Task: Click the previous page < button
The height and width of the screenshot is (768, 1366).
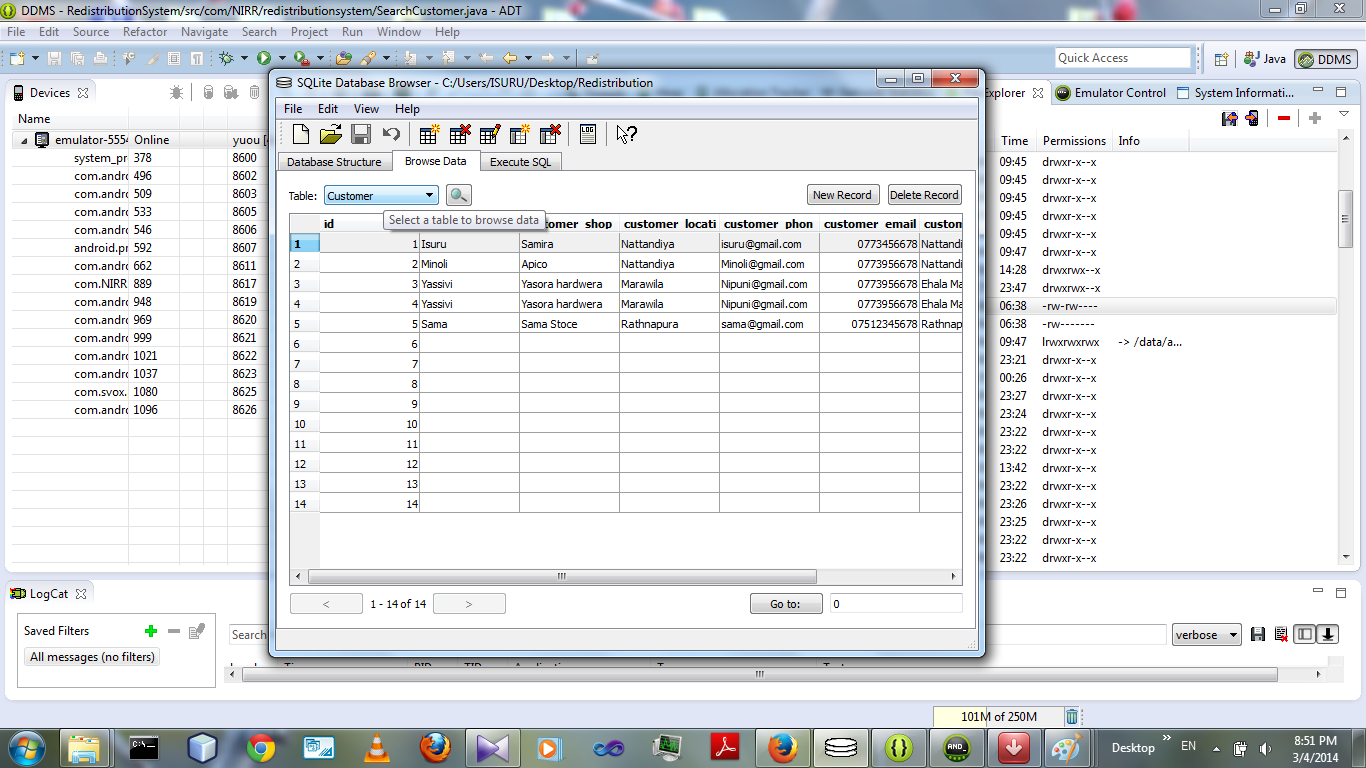Action: point(326,604)
